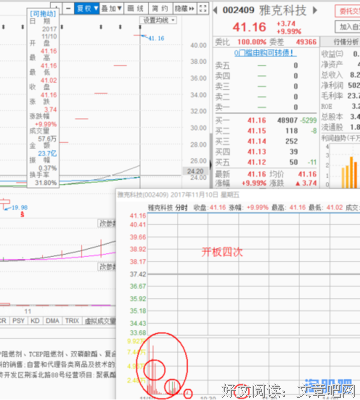Click the 均价 41.16 value
The width and height of the screenshot is (360, 400).
pyautogui.click(x=307, y=174)
